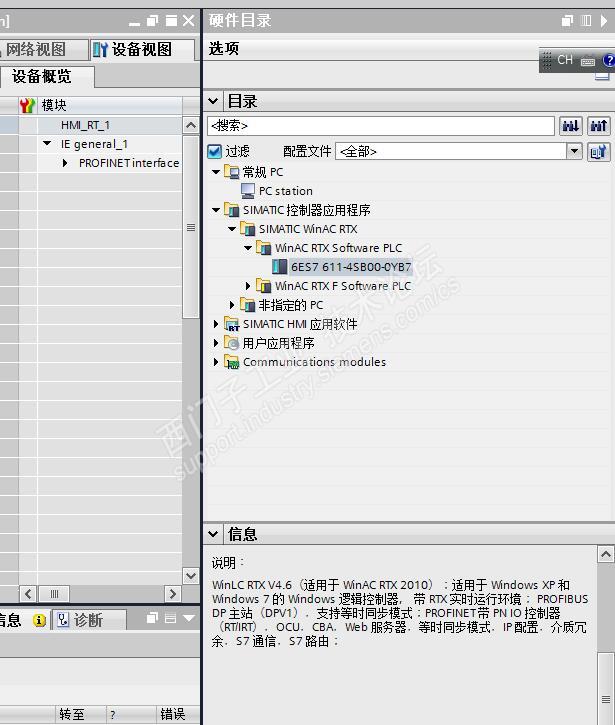
Task: Collapse the 信息 information section
Action: pos(213,534)
